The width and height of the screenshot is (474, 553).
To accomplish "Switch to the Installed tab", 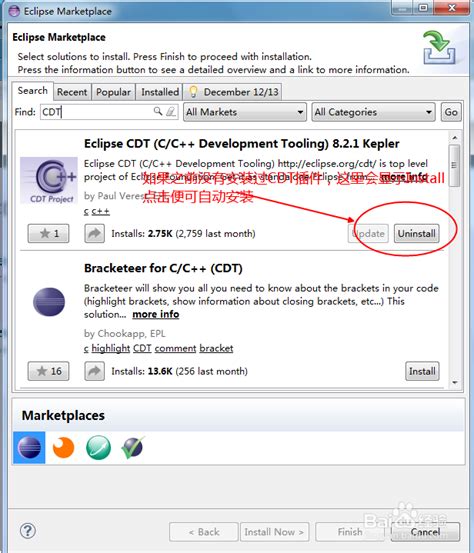I will 160,92.
